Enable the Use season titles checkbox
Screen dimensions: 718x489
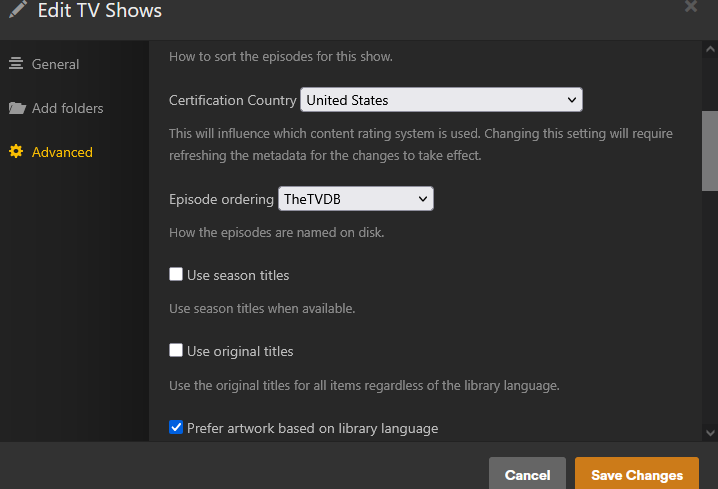[176, 275]
